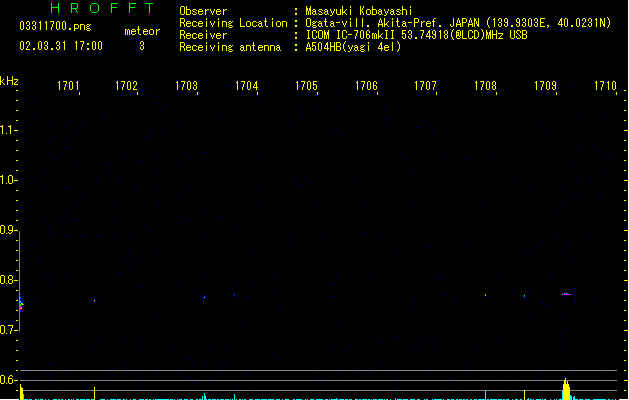The image size is (629, 400).
Task: Click the "Receiving antenna" label
Action: [230, 47]
